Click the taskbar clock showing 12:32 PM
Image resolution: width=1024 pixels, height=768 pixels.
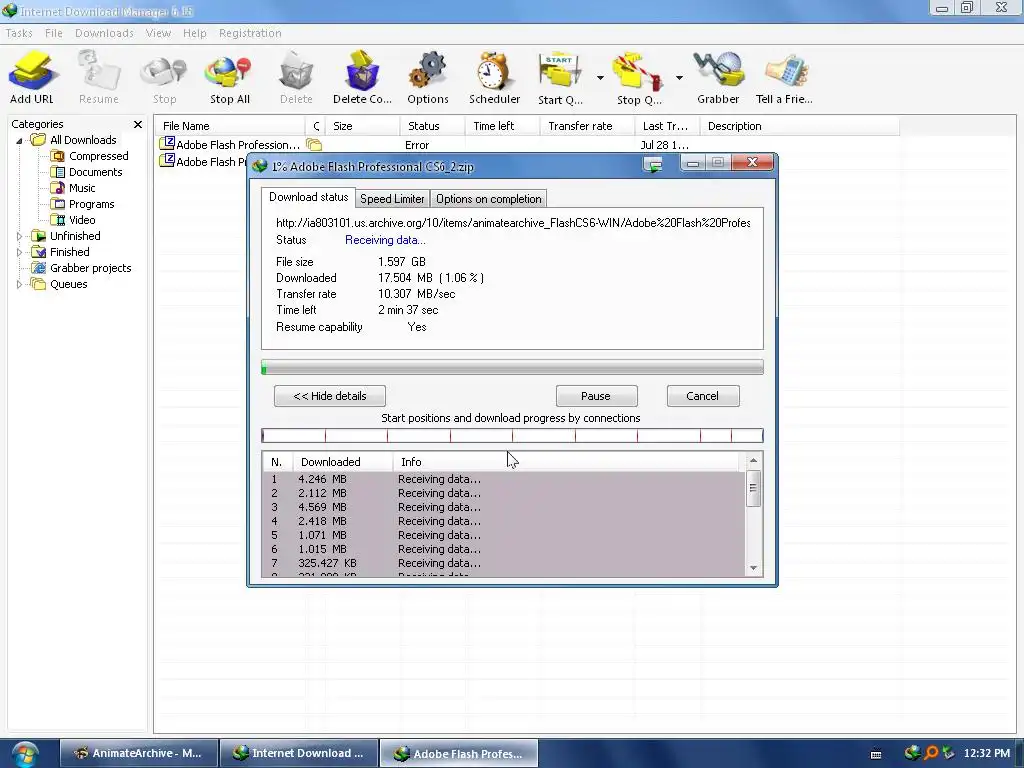coord(986,753)
